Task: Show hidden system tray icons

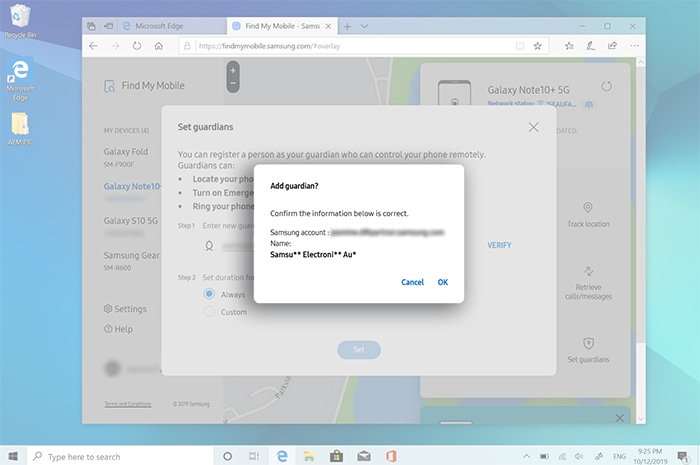Action: (x=527, y=456)
